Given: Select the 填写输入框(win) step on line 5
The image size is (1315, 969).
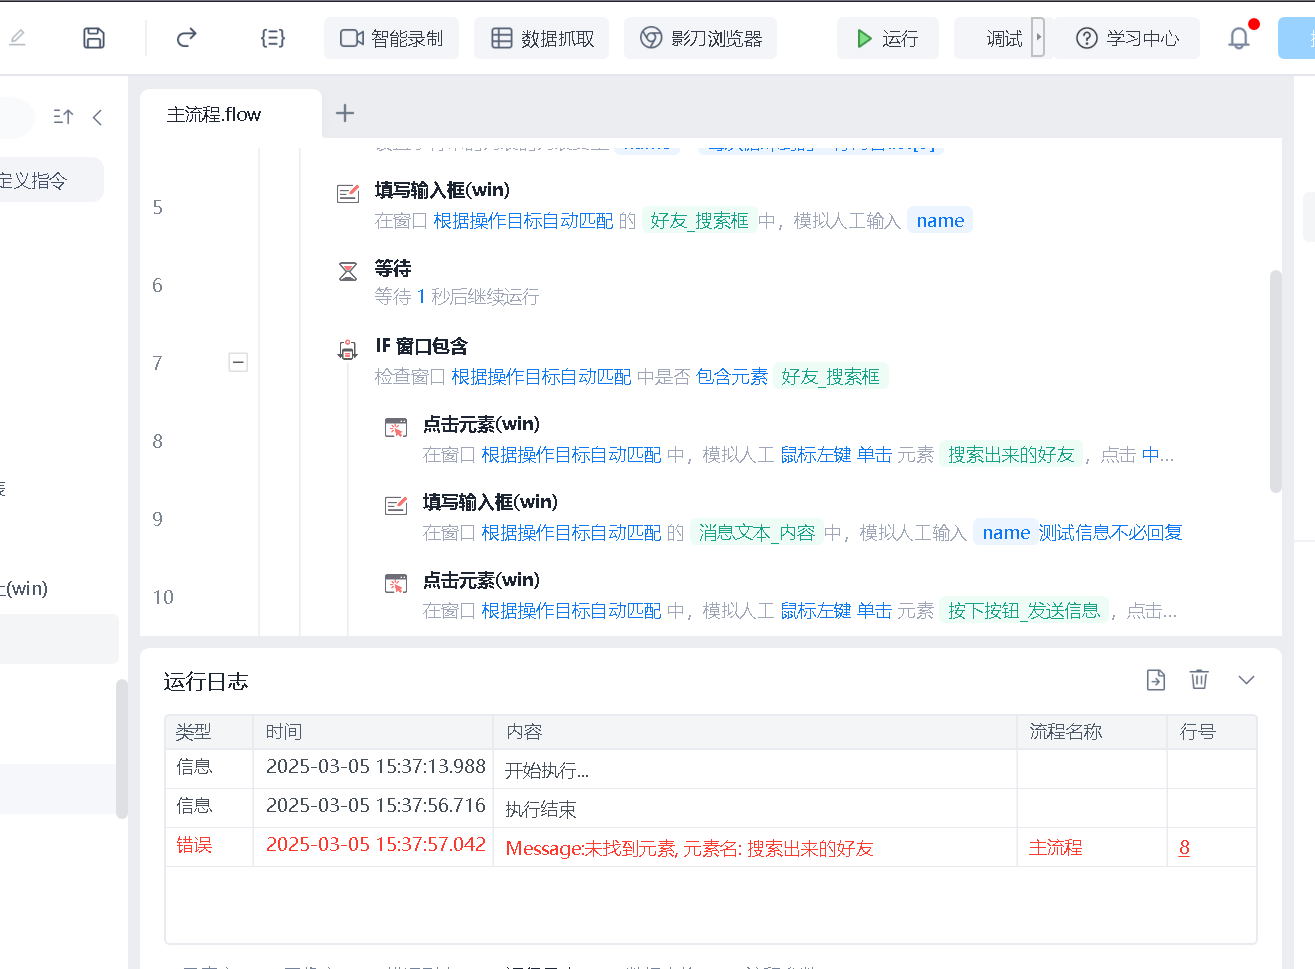Looking at the screenshot, I should pyautogui.click(x=442, y=190).
